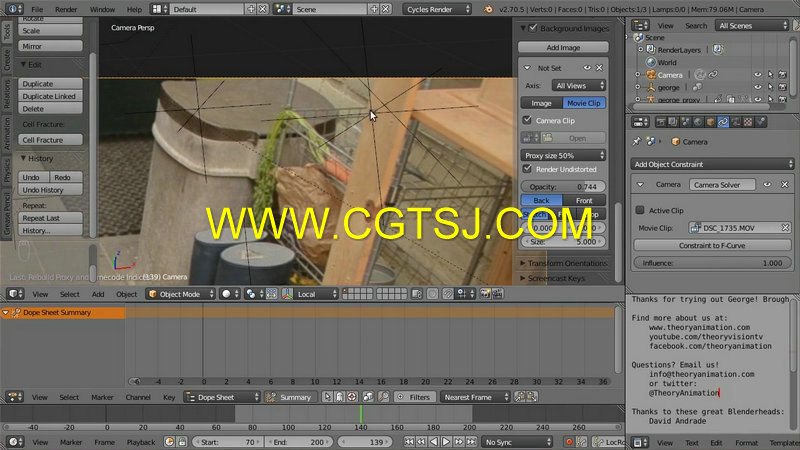This screenshot has width=800, height=450.
Task: Adjust the Influence 1.000 slider
Action: point(712,263)
